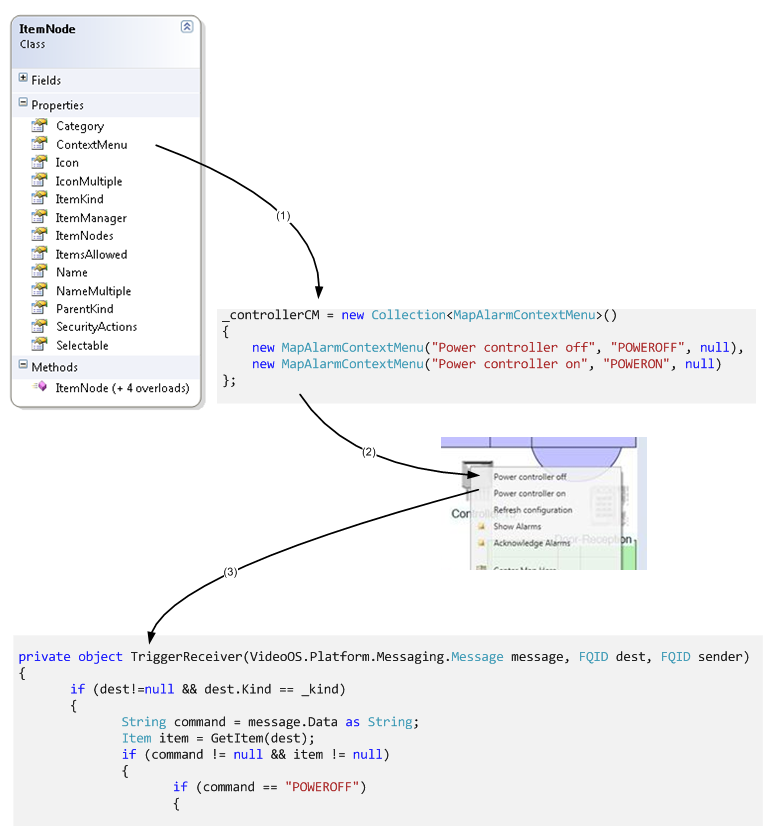
Task: Select the ItemNodes property text
Action: click(x=84, y=236)
